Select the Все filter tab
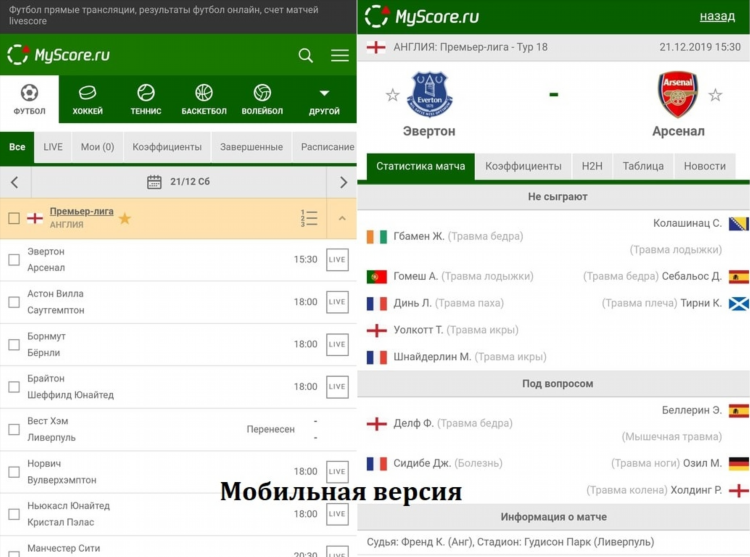Viewport: 750px width, 557px height. click(17, 147)
